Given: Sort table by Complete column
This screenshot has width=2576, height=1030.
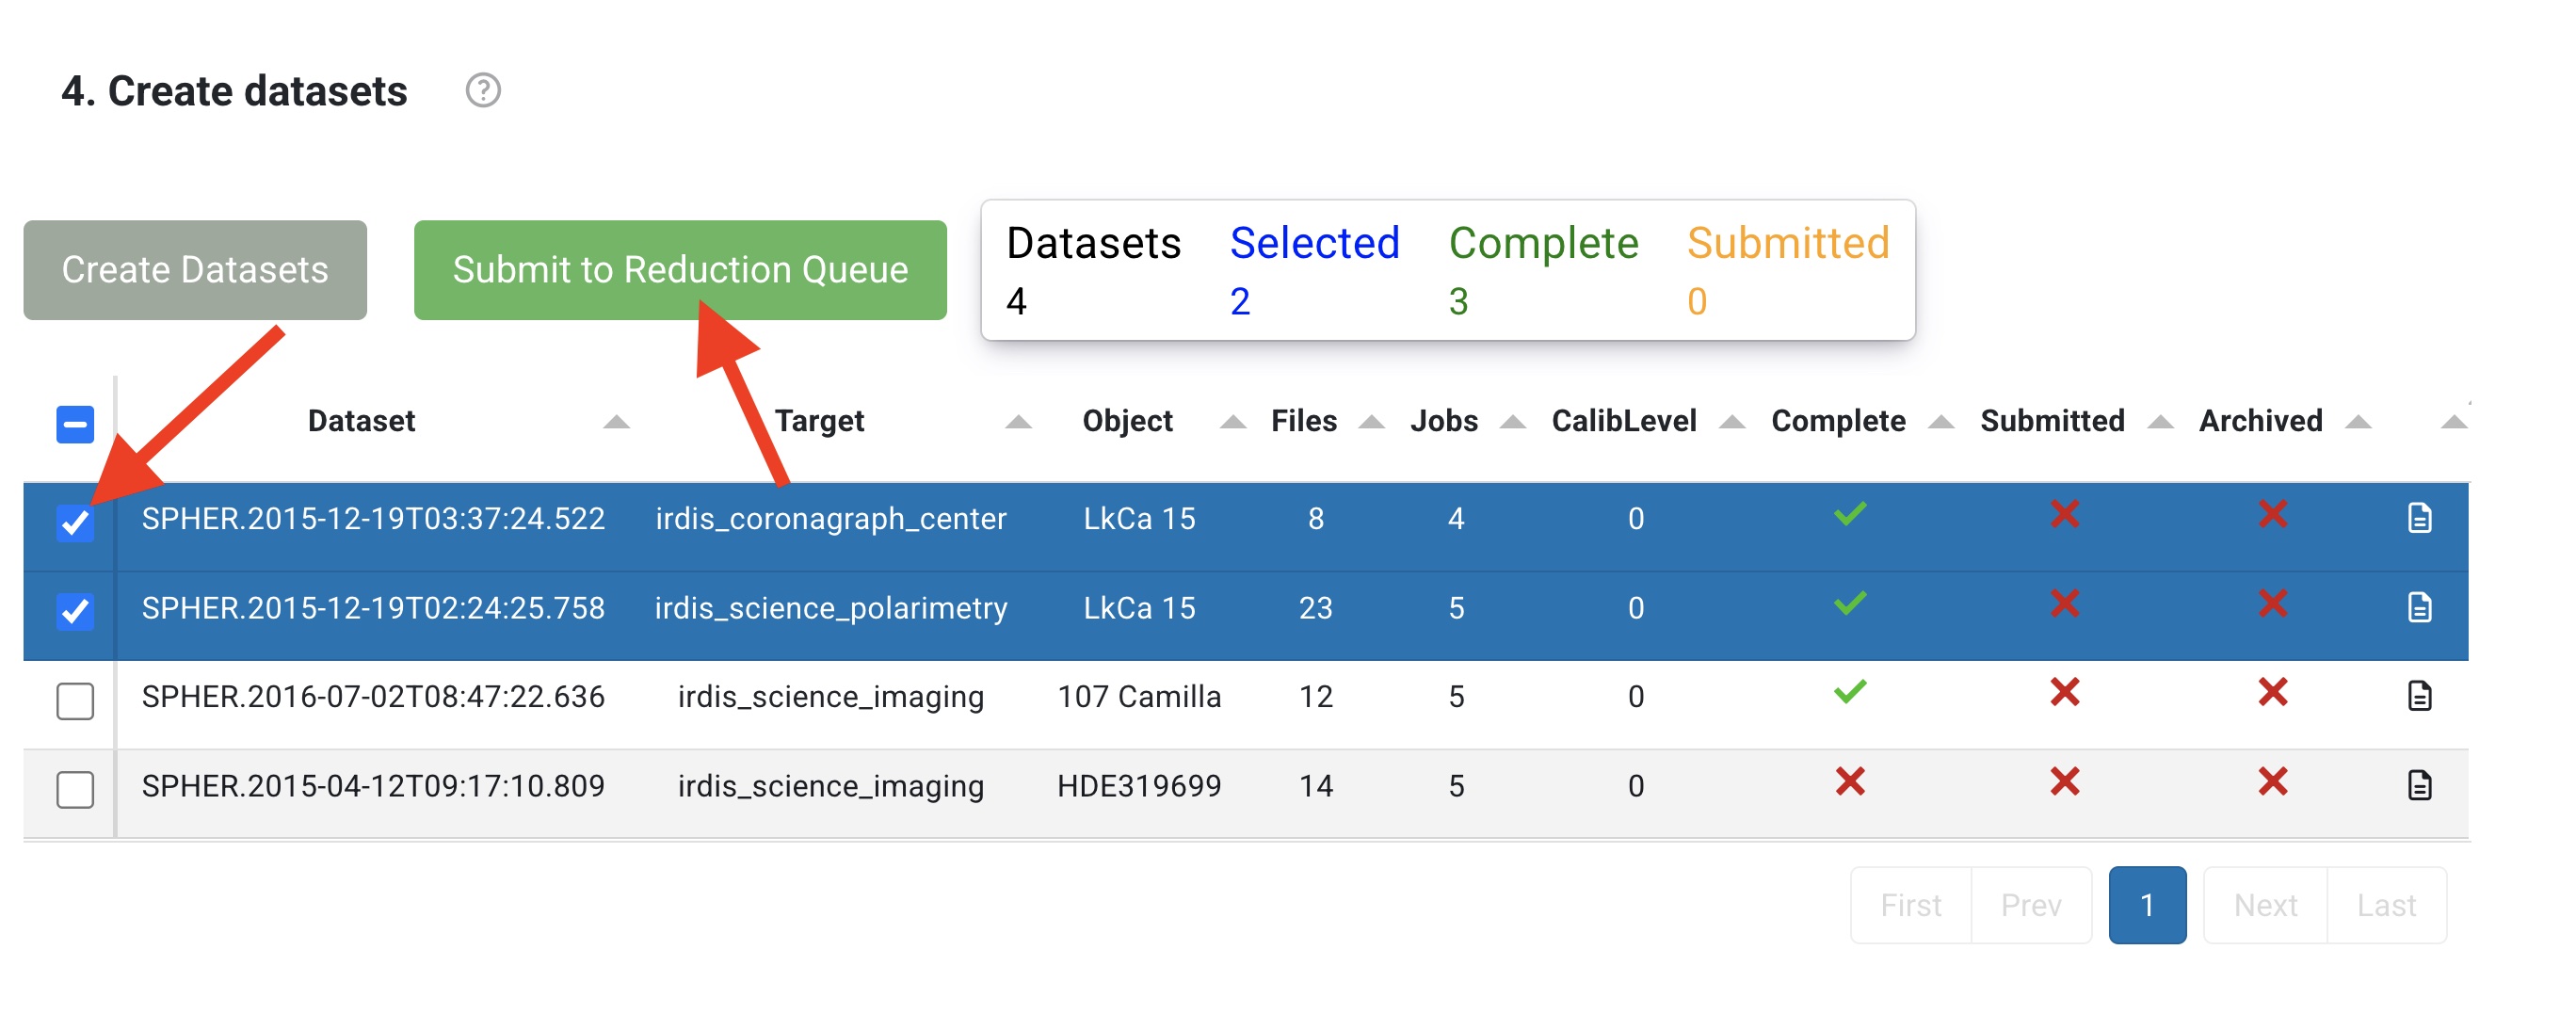Looking at the screenshot, I should point(1941,422).
